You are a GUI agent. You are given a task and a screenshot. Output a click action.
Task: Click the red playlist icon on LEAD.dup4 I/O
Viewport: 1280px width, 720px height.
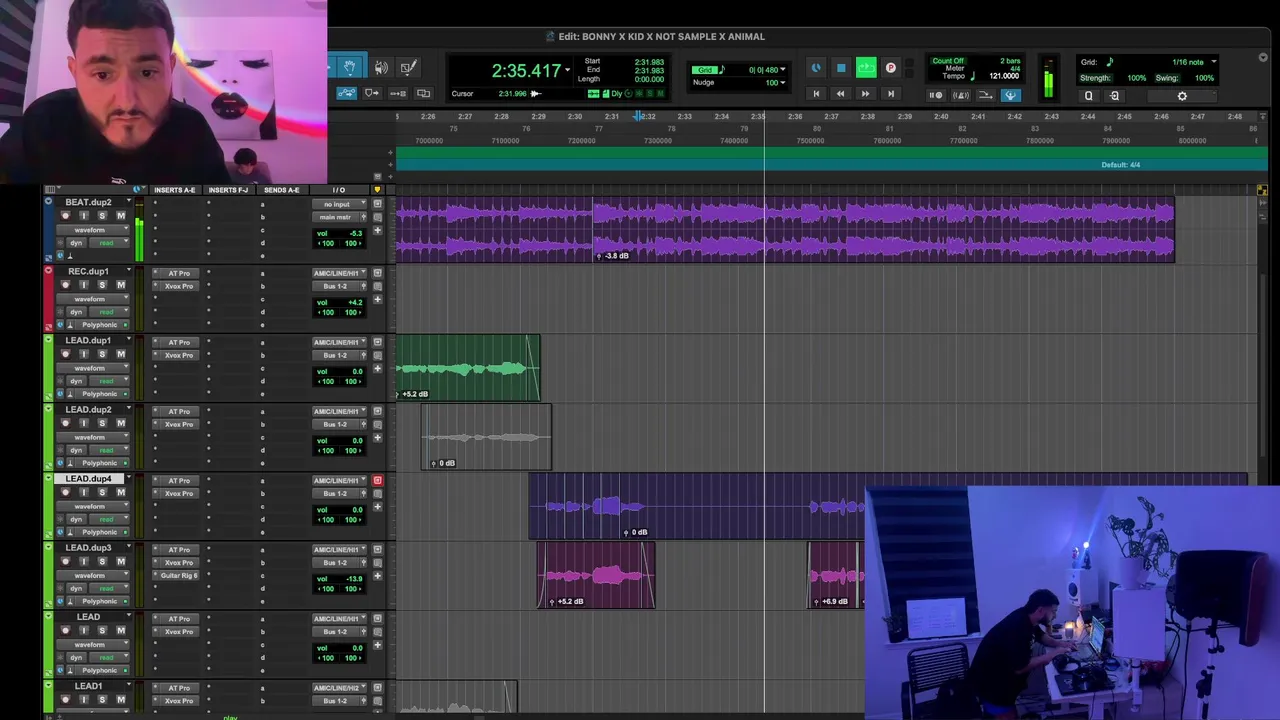tap(377, 481)
